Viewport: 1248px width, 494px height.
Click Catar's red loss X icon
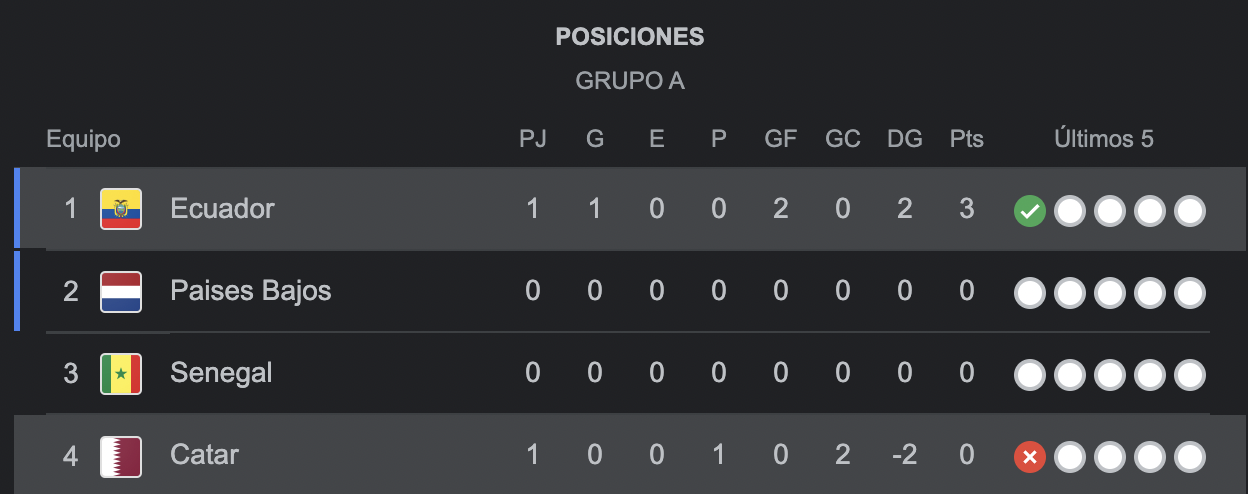click(1029, 457)
